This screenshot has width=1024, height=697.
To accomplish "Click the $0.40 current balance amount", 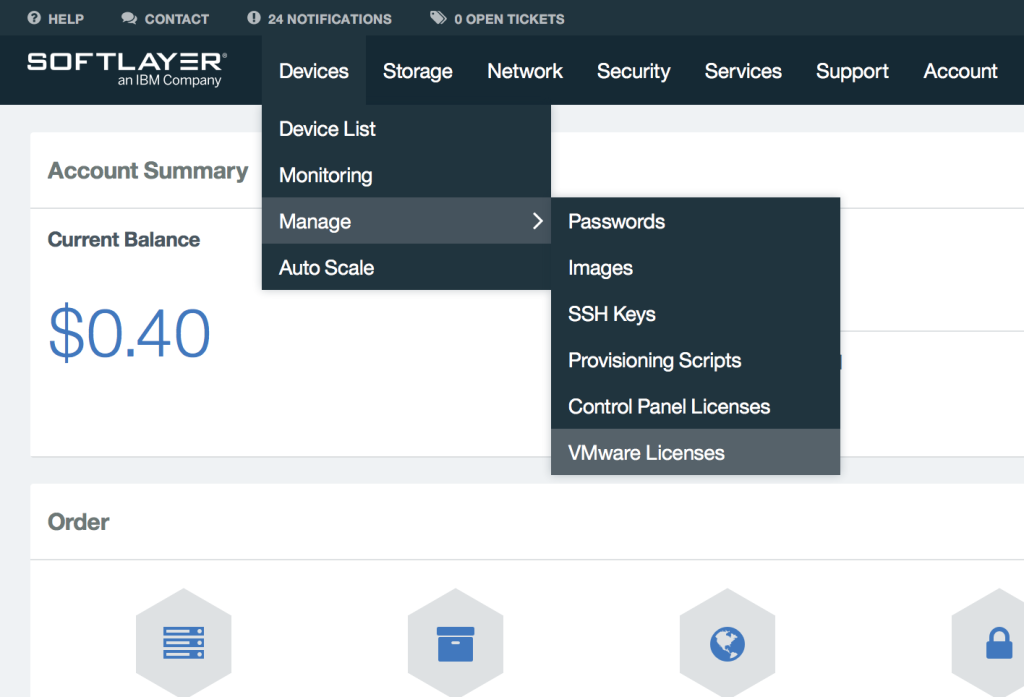I will click(129, 333).
